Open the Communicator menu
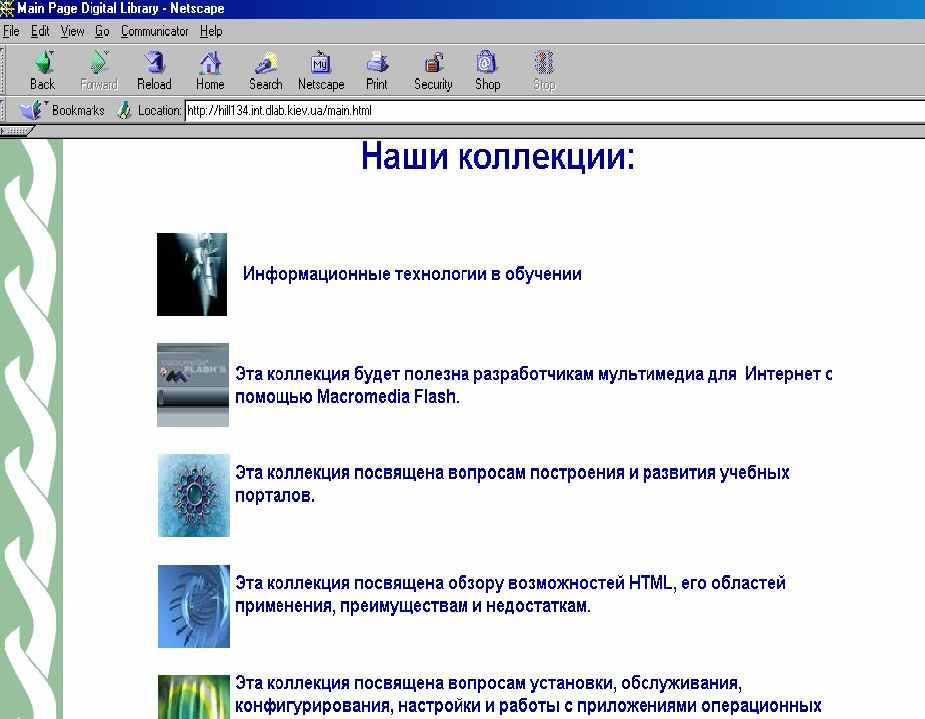The width and height of the screenshot is (925, 719). point(155,31)
